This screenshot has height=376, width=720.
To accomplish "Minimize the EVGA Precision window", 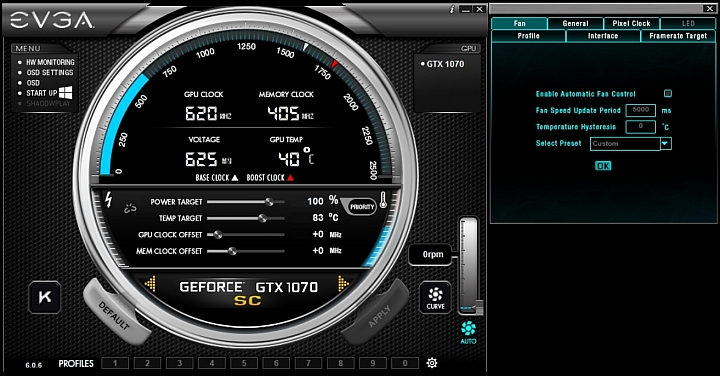I will pyautogui.click(x=465, y=9).
